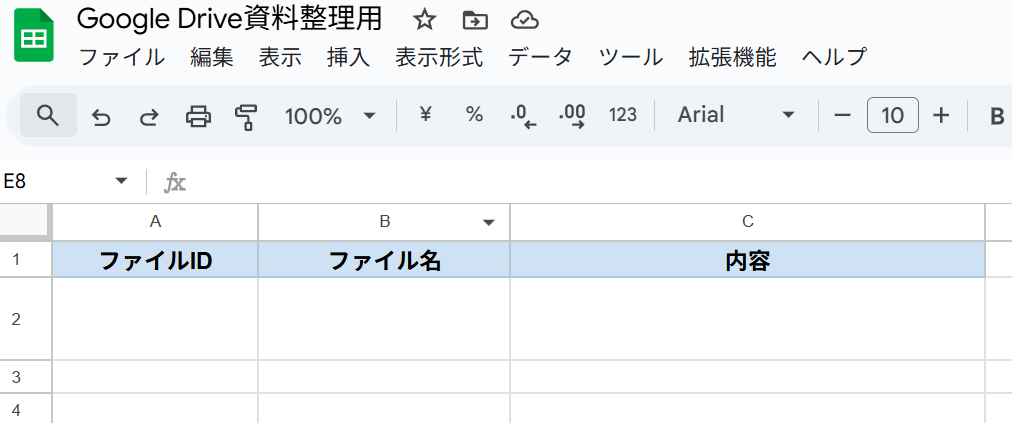Select row 2 header

point(25,319)
